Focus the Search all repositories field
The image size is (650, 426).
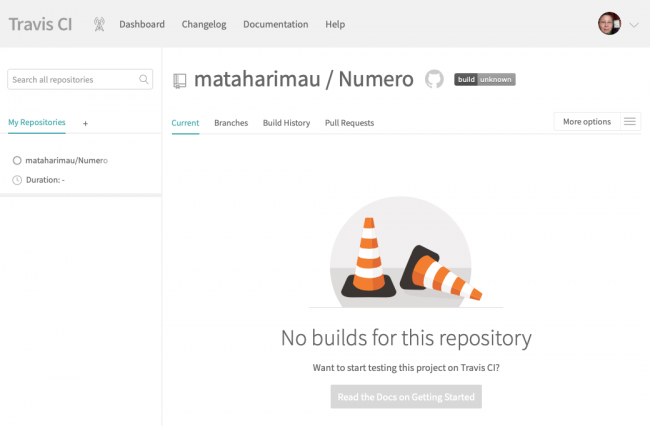tap(80, 79)
